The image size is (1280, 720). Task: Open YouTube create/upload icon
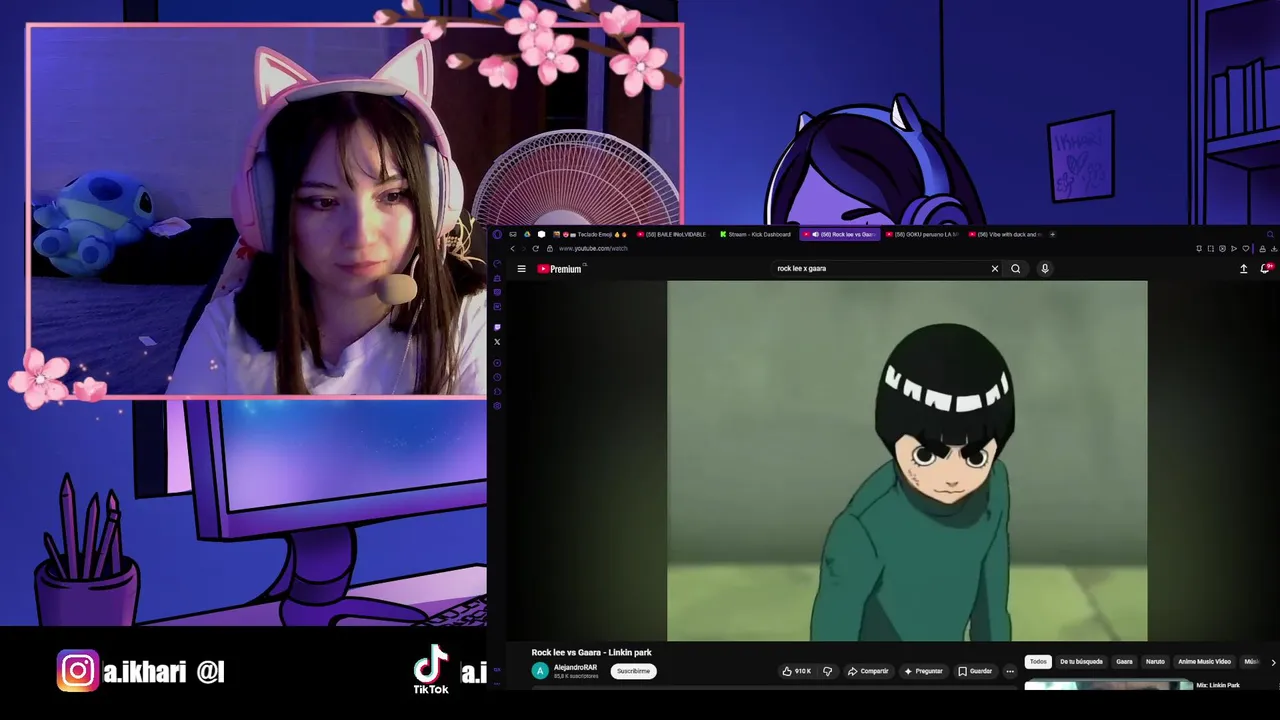pyautogui.click(x=1243, y=269)
